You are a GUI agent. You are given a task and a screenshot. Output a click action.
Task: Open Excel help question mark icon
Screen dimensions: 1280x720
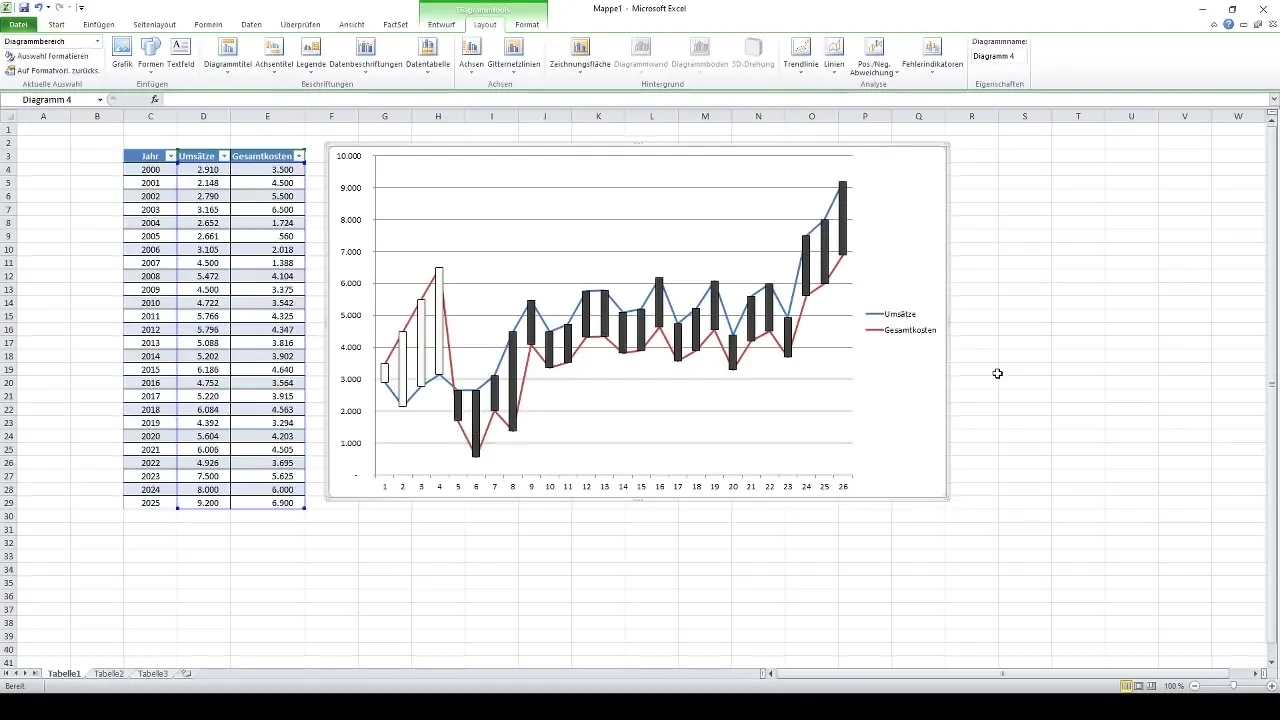1228,24
